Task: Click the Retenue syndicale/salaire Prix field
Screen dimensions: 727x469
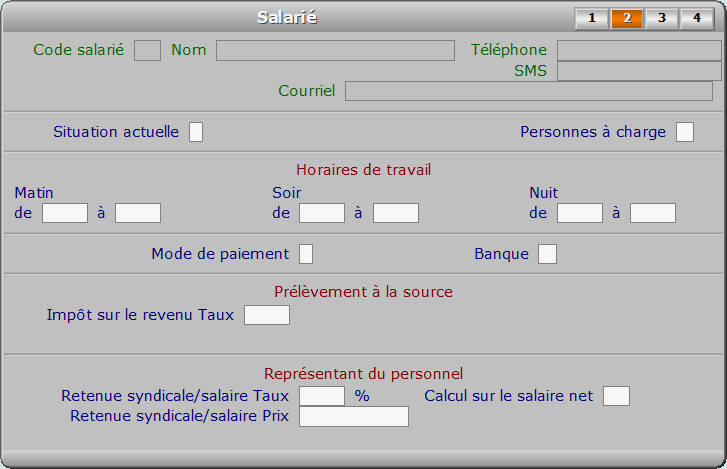Action: tap(354, 417)
